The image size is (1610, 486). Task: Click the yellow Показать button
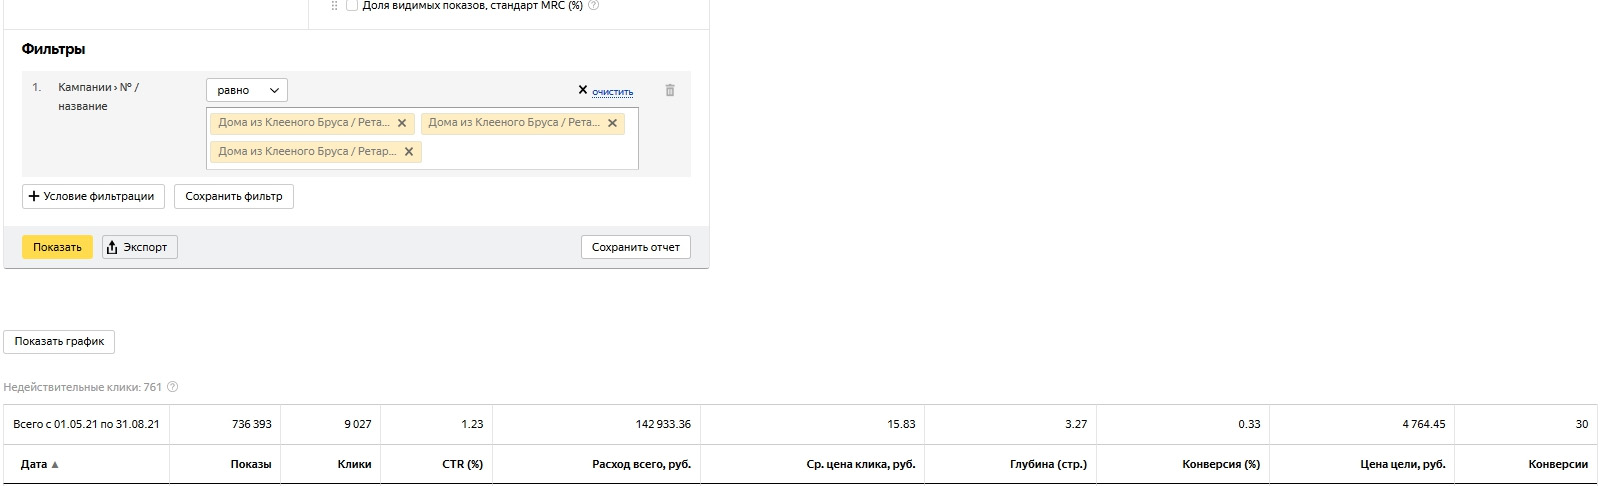(57, 247)
